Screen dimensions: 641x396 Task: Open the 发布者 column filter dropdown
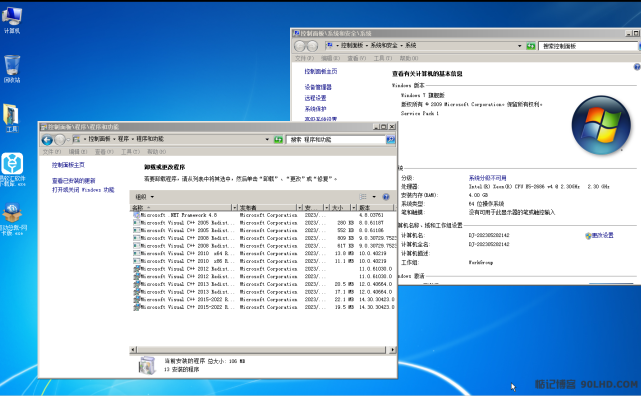click(x=299, y=208)
